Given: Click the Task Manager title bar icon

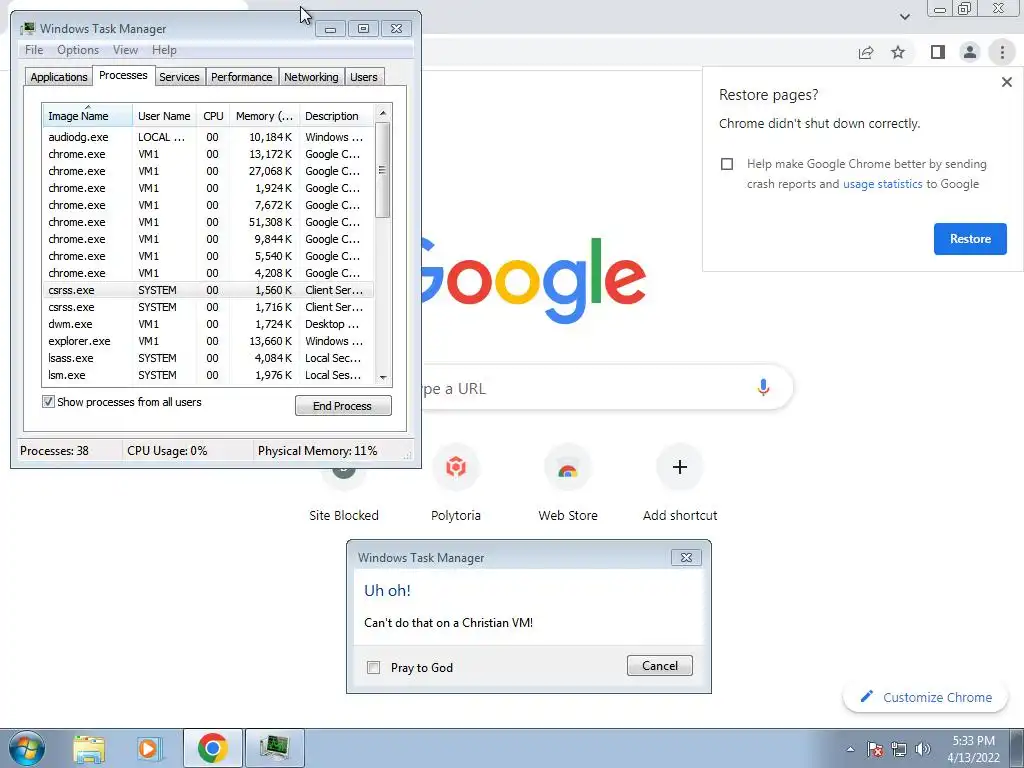Looking at the screenshot, I should tap(27, 29).
